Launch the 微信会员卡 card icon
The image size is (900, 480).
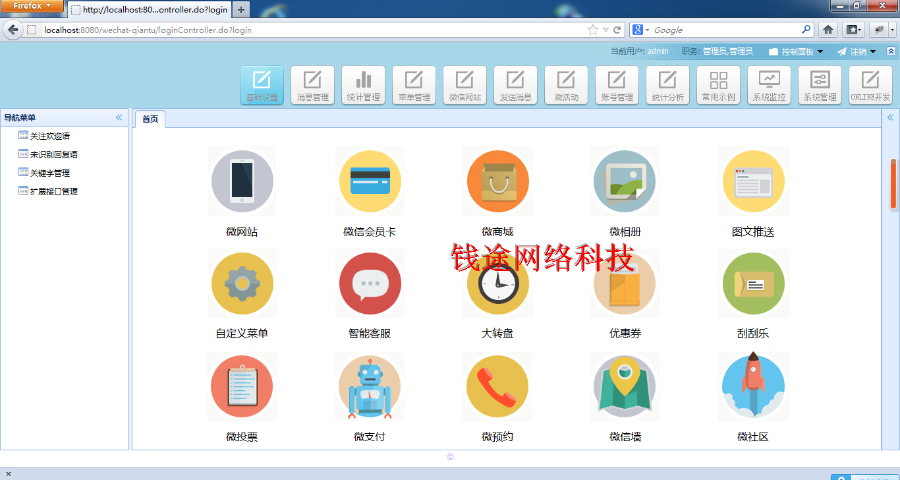tap(370, 181)
